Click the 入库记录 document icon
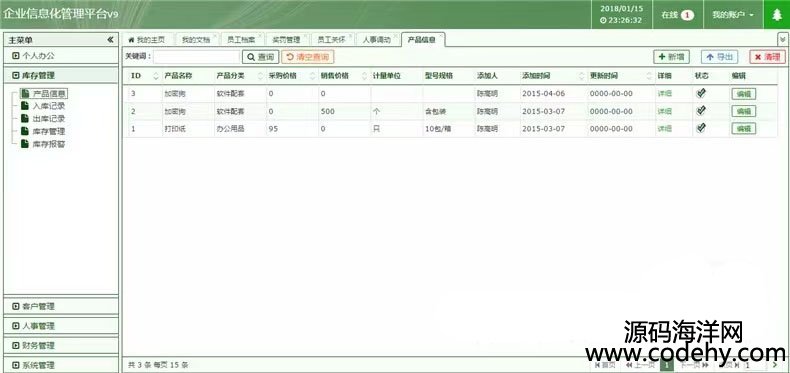The width and height of the screenshot is (790, 373). click(x=25, y=106)
